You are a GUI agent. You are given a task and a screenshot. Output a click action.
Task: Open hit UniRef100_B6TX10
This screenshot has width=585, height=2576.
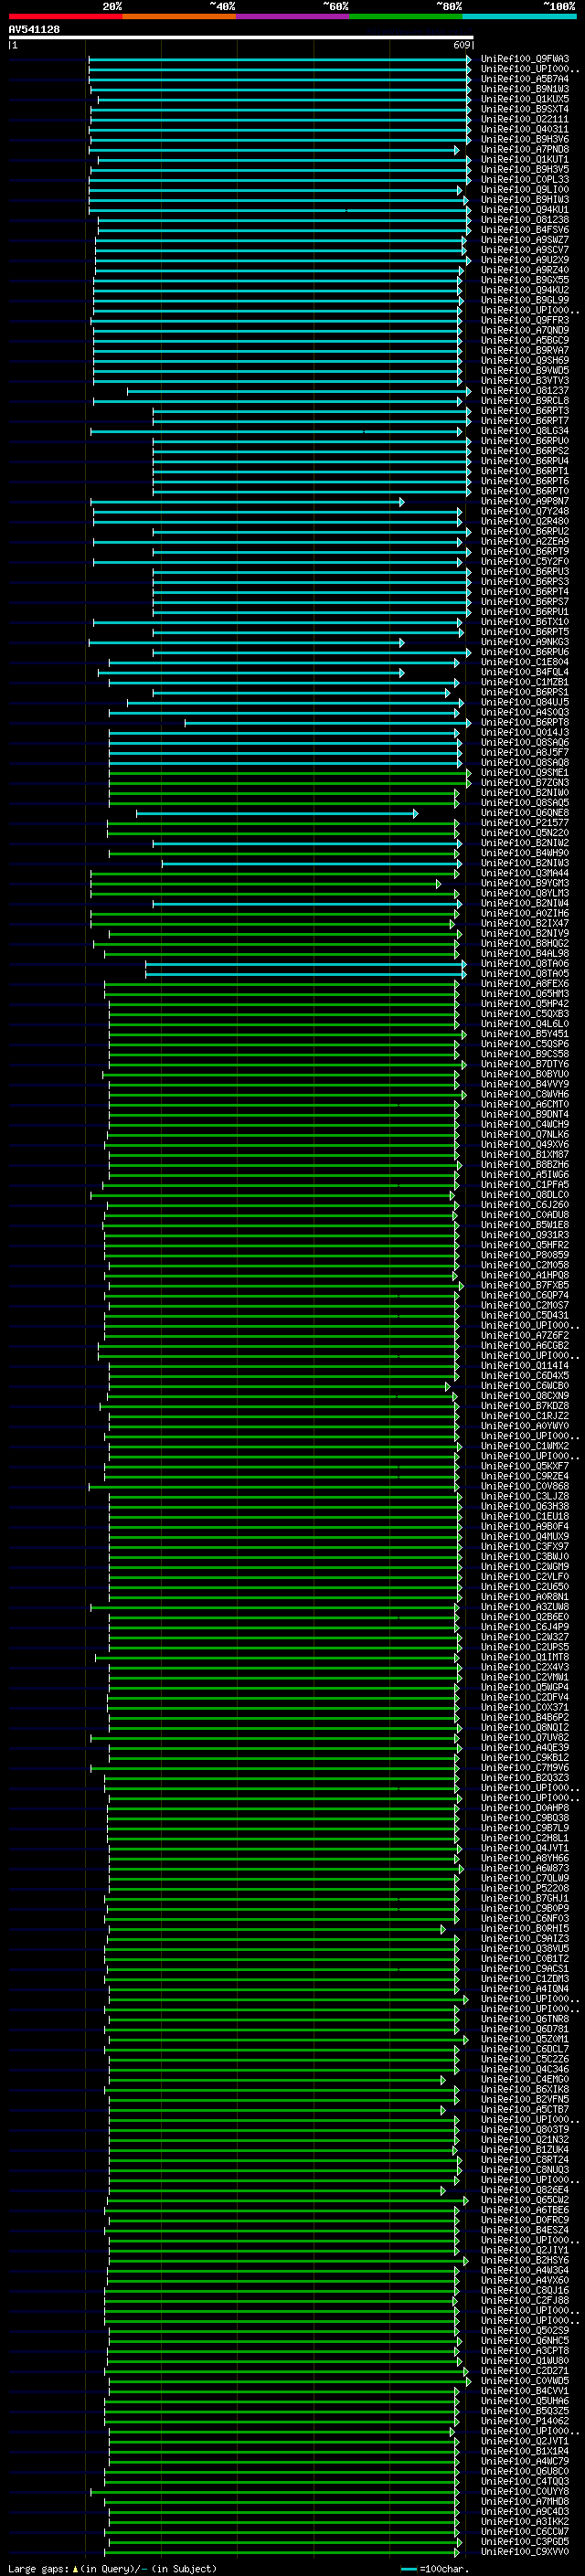click(x=525, y=622)
